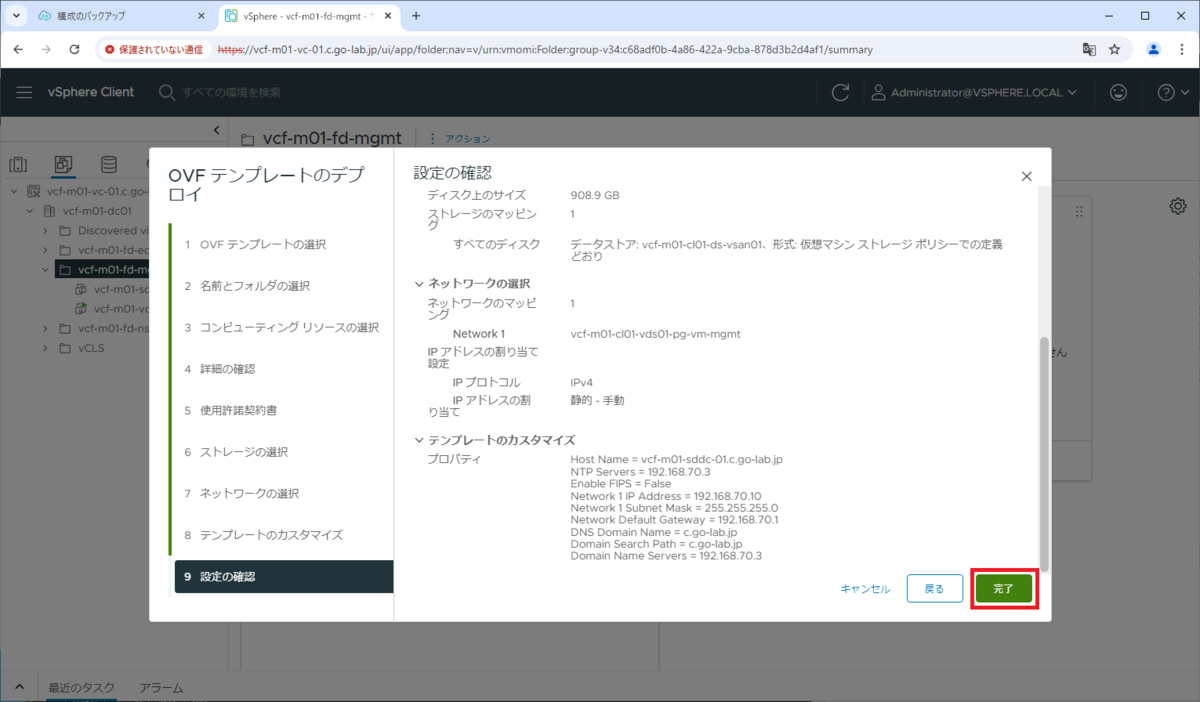Click the 戻る button
1200x702 pixels.
click(934, 589)
